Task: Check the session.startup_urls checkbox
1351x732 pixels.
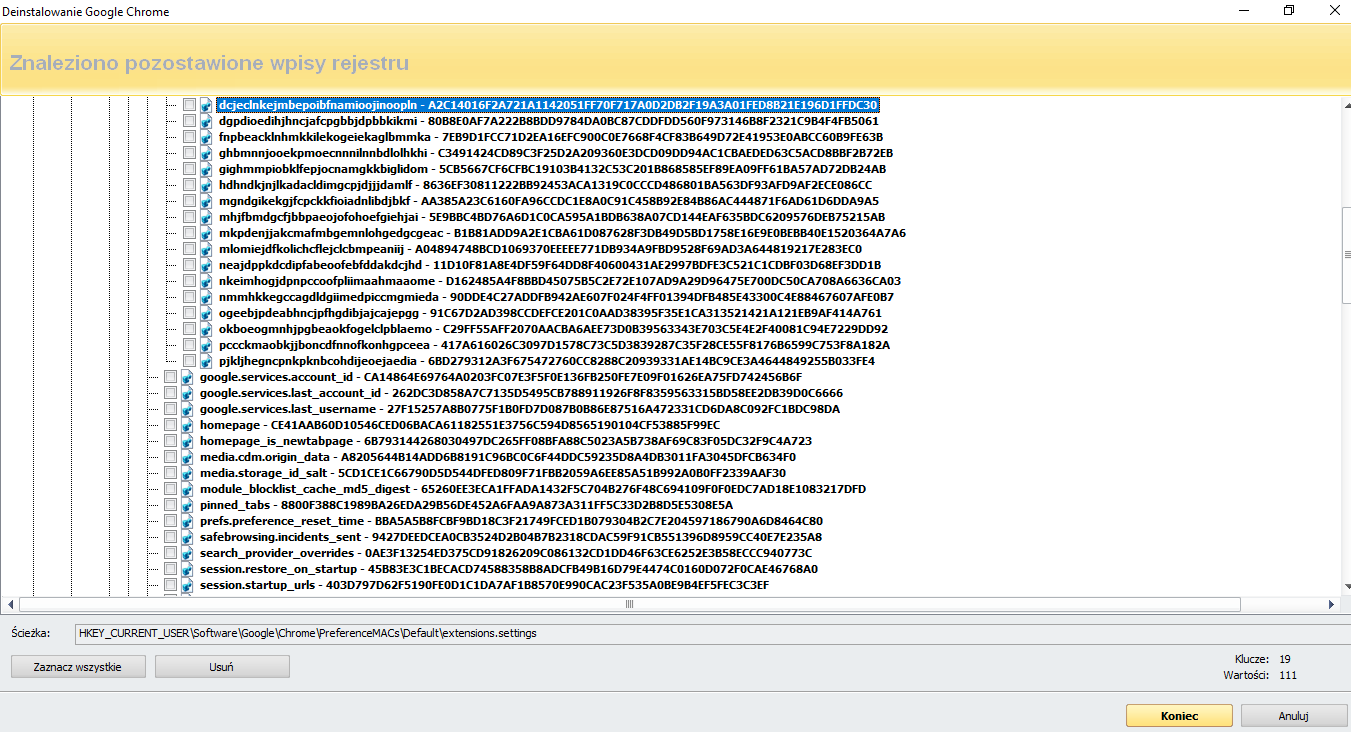Action: pyautogui.click(x=170, y=585)
